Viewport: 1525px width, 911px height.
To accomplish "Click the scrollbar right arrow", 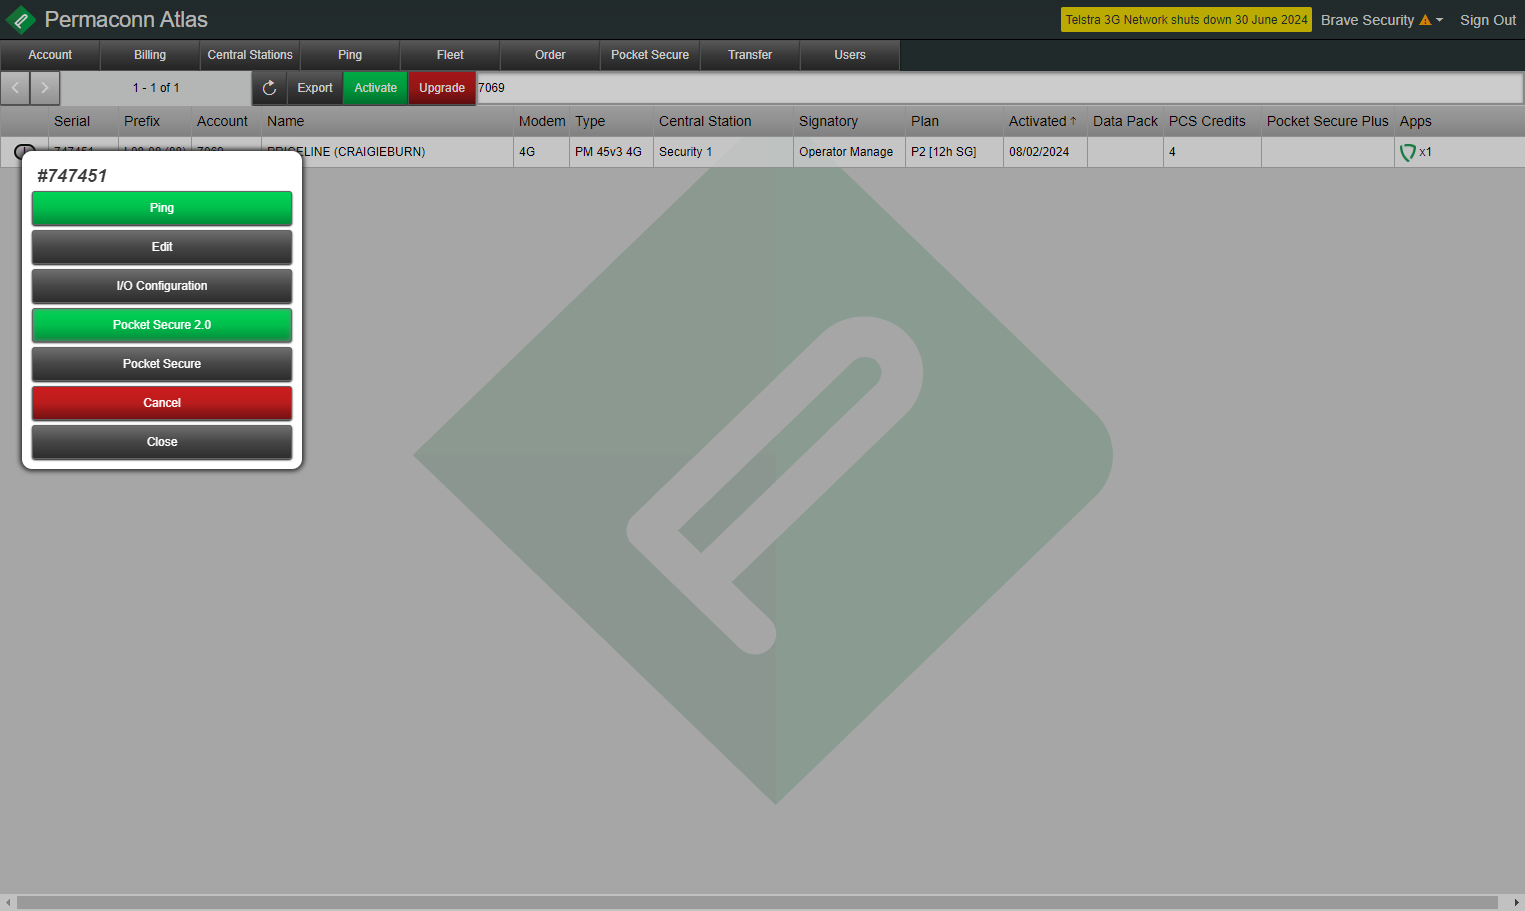I will [x=1516, y=902].
